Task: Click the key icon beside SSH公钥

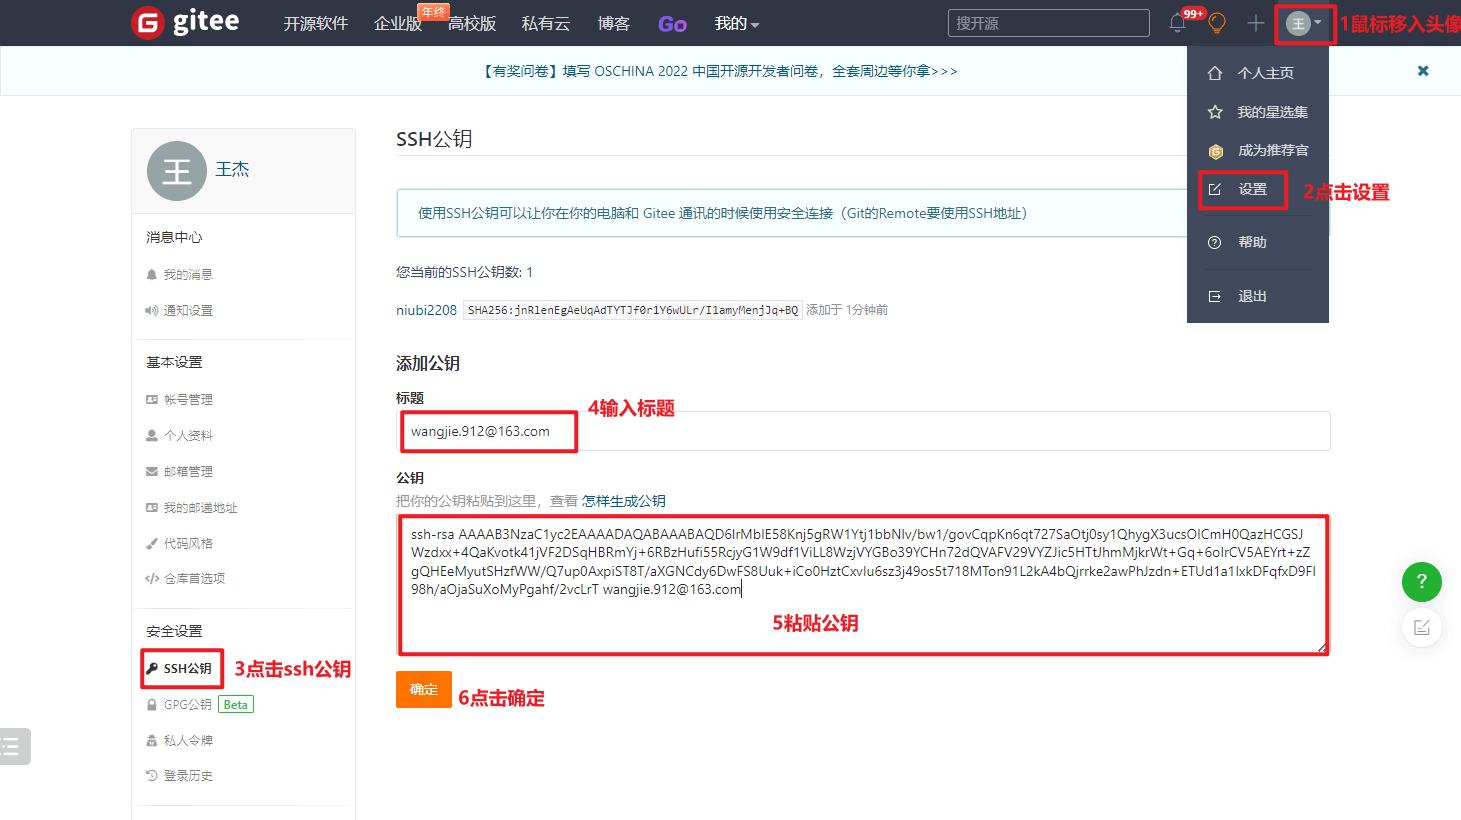Action: click(x=152, y=668)
